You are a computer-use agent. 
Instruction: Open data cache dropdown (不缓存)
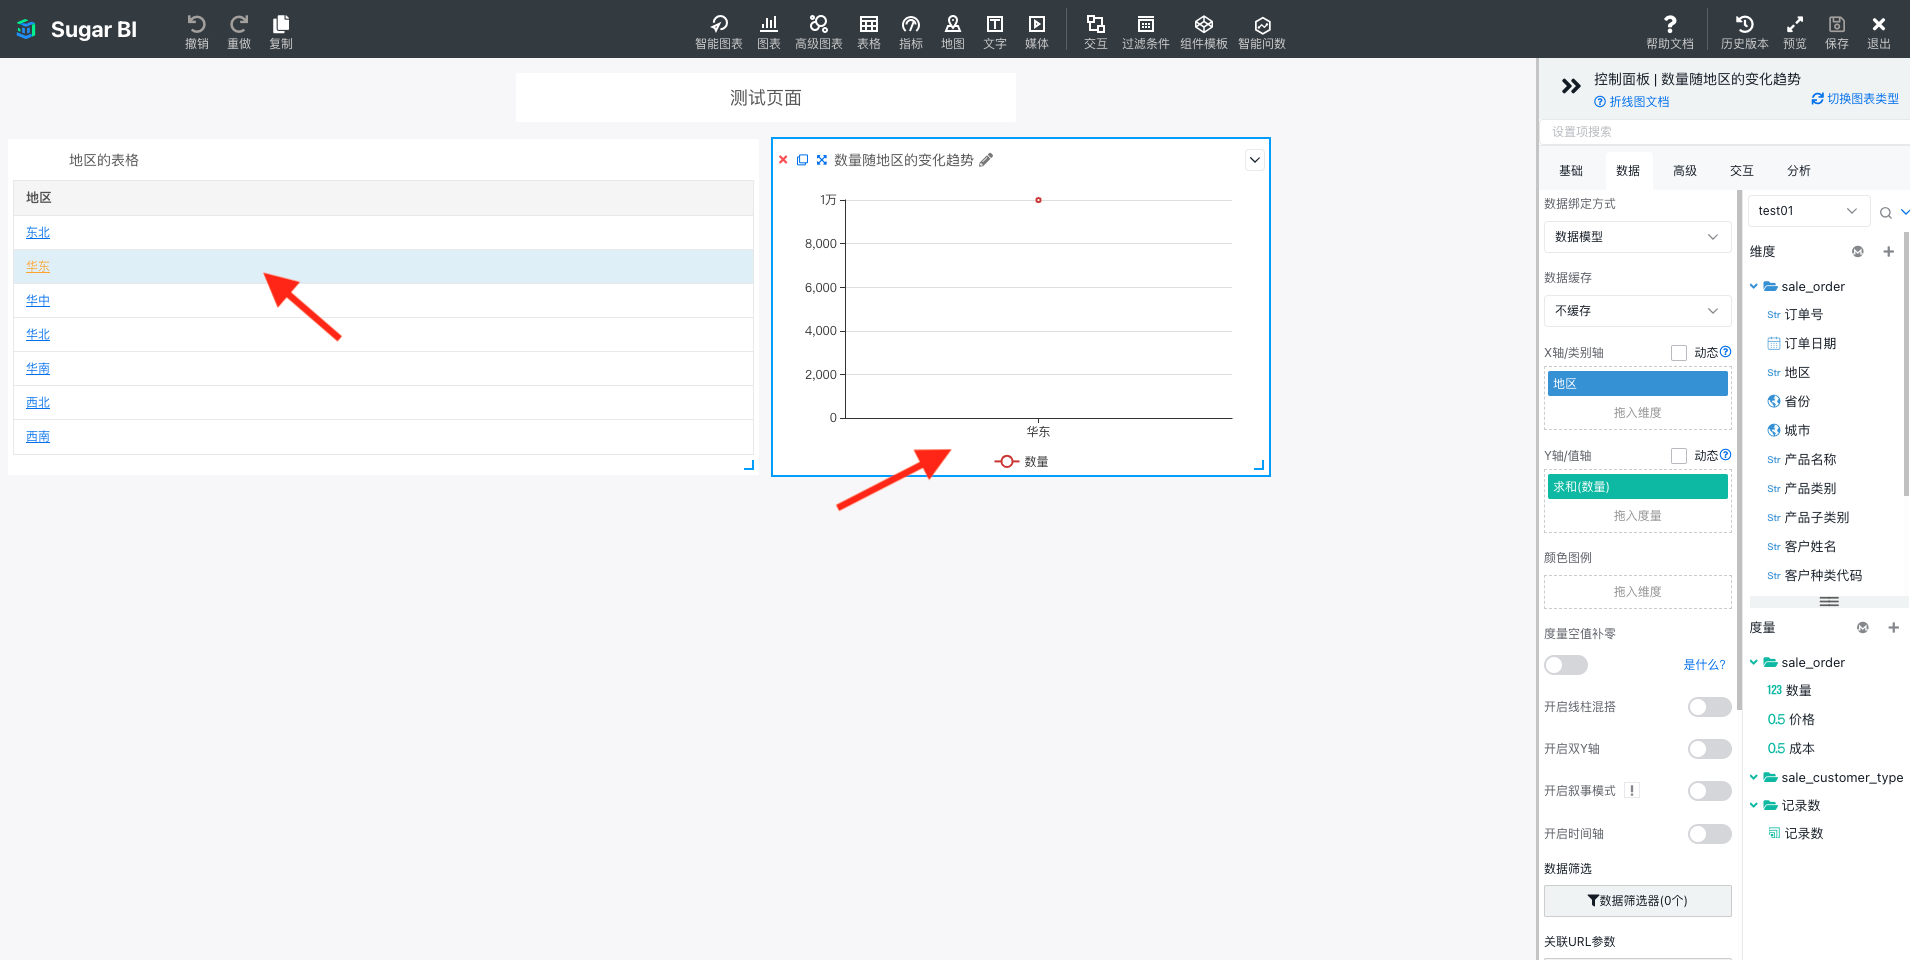pyautogui.click(x=1637, y=311)
